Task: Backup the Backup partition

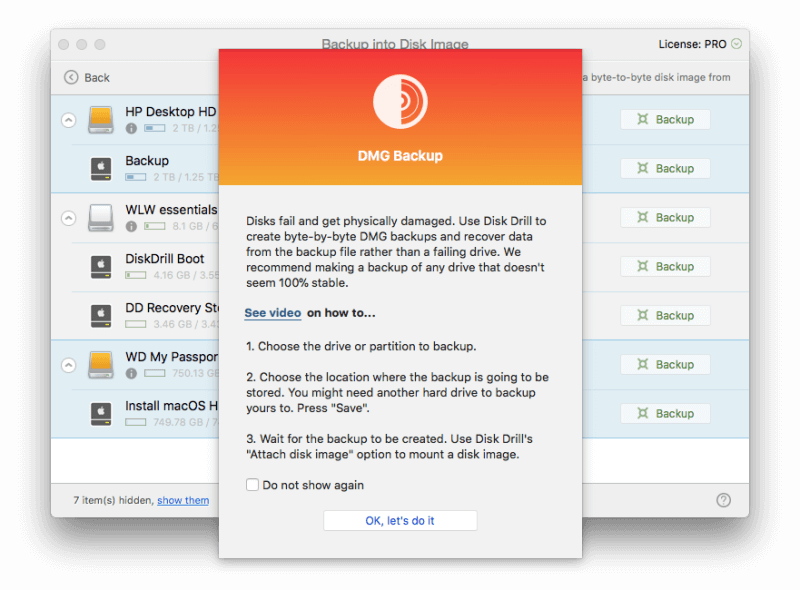Action: click(665, 168)
